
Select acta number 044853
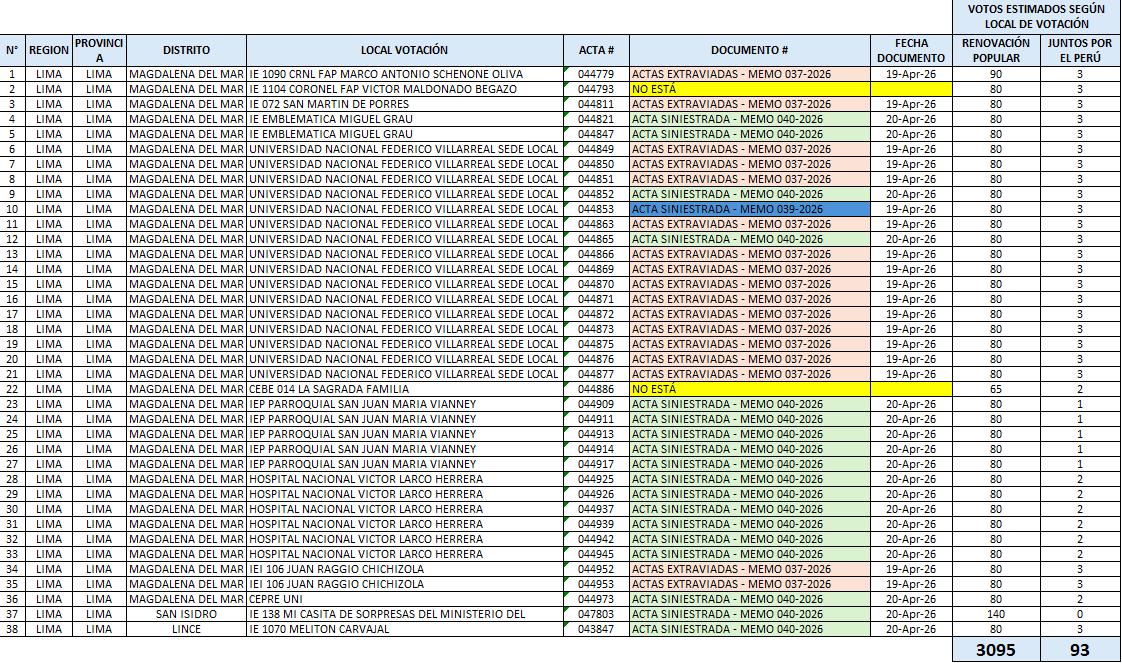(x=596, y=210)
